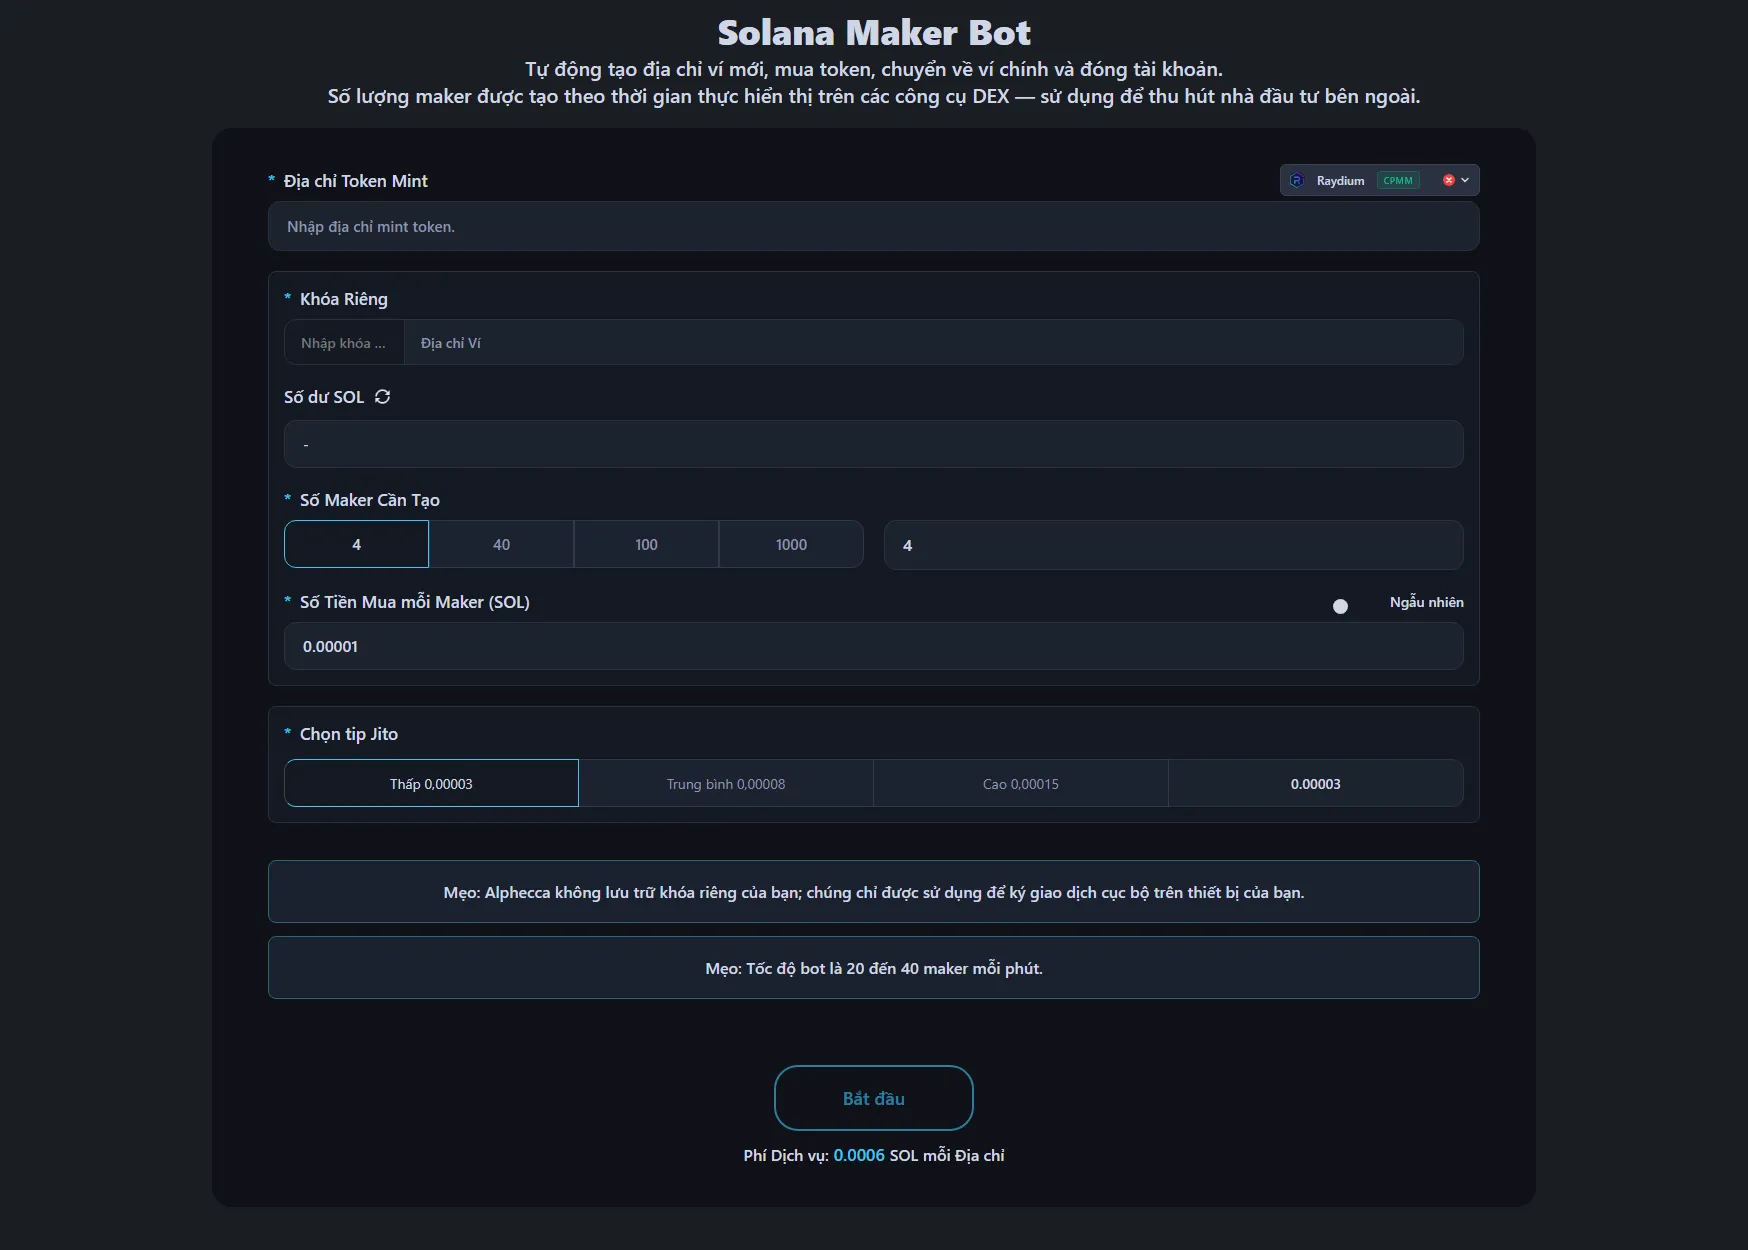1748x1250 pixels.
Task: Click the Địa chỉ Ví wallet address field
Action: (x=932, y=343)
